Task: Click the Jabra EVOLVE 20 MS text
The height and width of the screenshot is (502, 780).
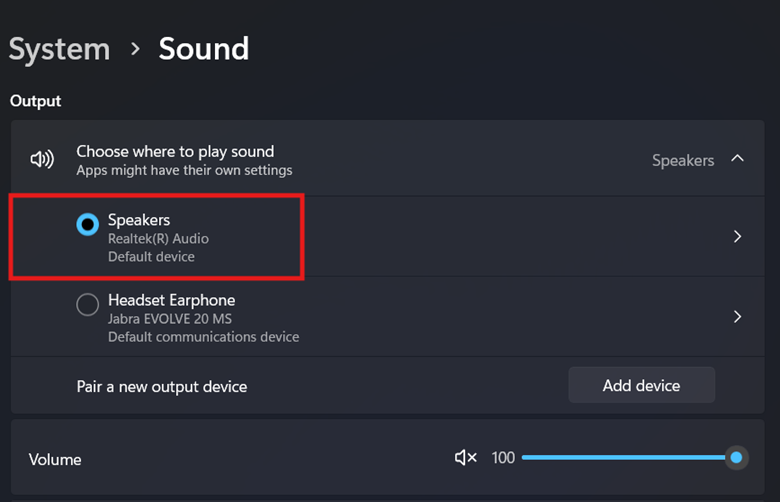Action: (x=175, y=319)
